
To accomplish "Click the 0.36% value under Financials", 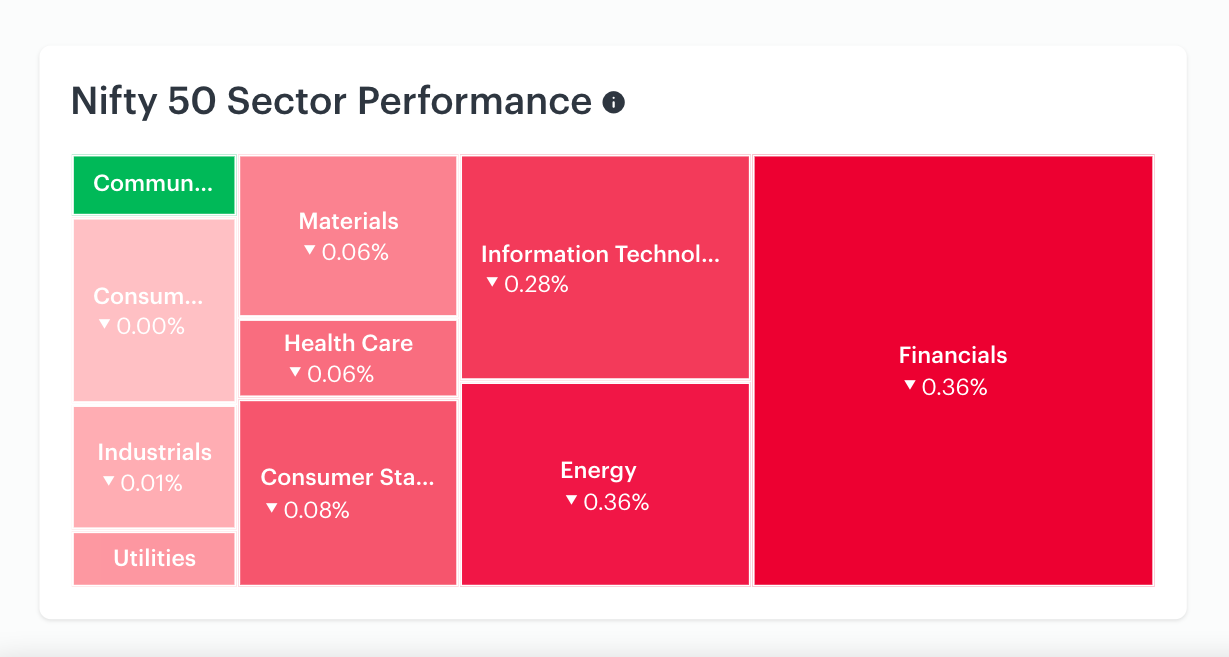I will (955, 387).
